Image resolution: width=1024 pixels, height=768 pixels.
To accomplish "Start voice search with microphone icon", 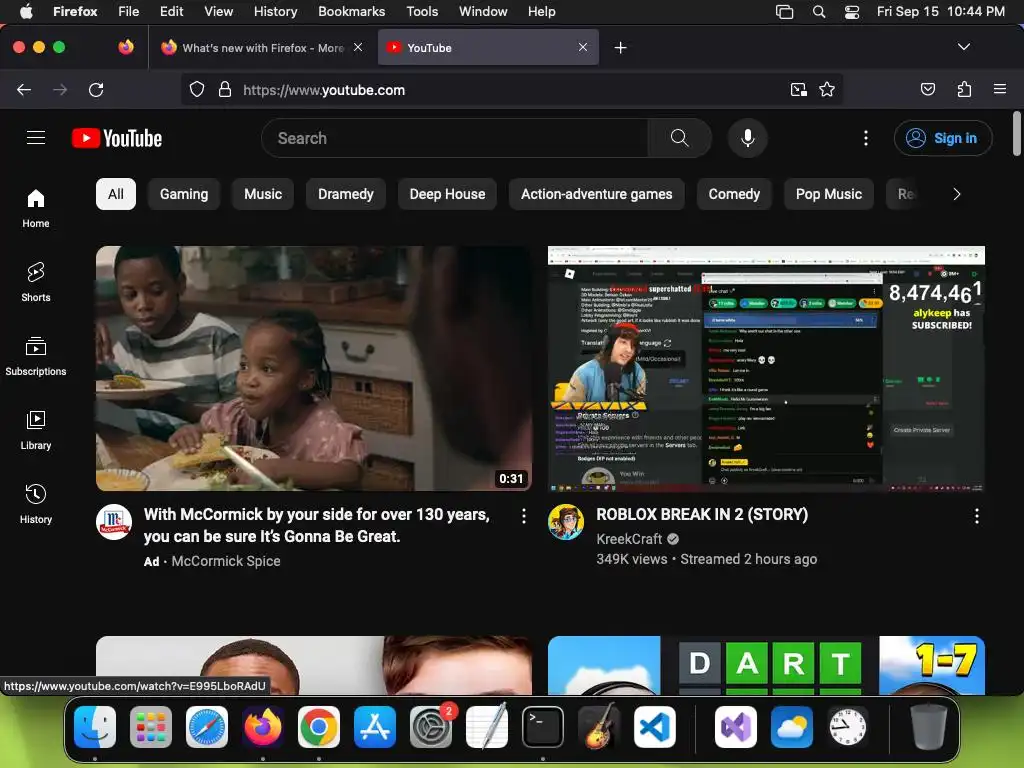I will [x=748, y=138].
